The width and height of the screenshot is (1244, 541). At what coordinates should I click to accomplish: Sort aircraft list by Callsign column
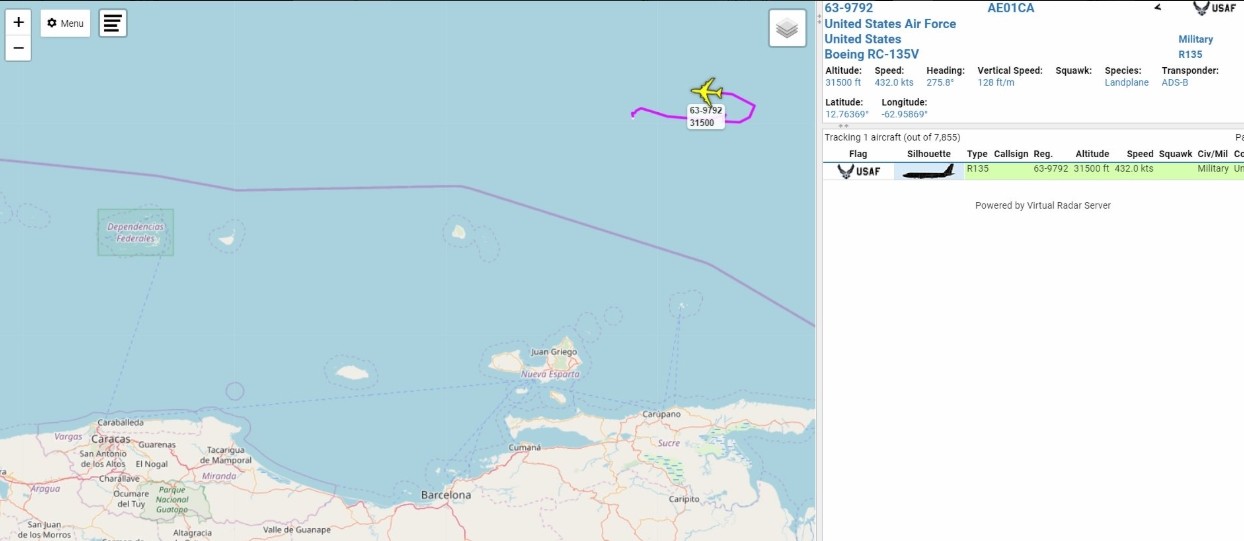pyautogui.click(x=1011, y=154)
